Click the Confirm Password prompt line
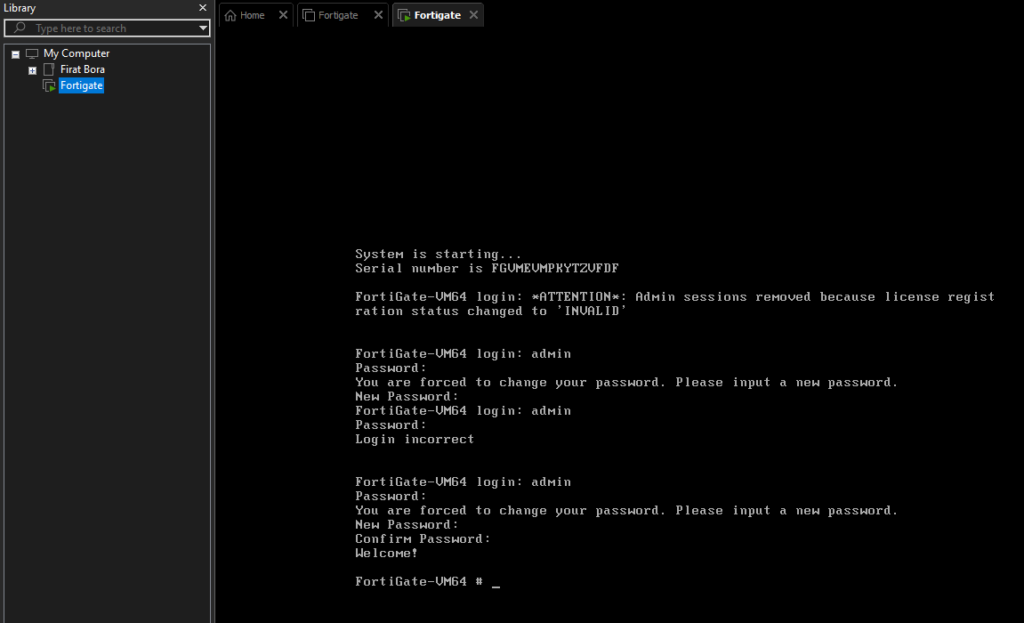Viewport: 1024px width, 623px height. [423, 539]
